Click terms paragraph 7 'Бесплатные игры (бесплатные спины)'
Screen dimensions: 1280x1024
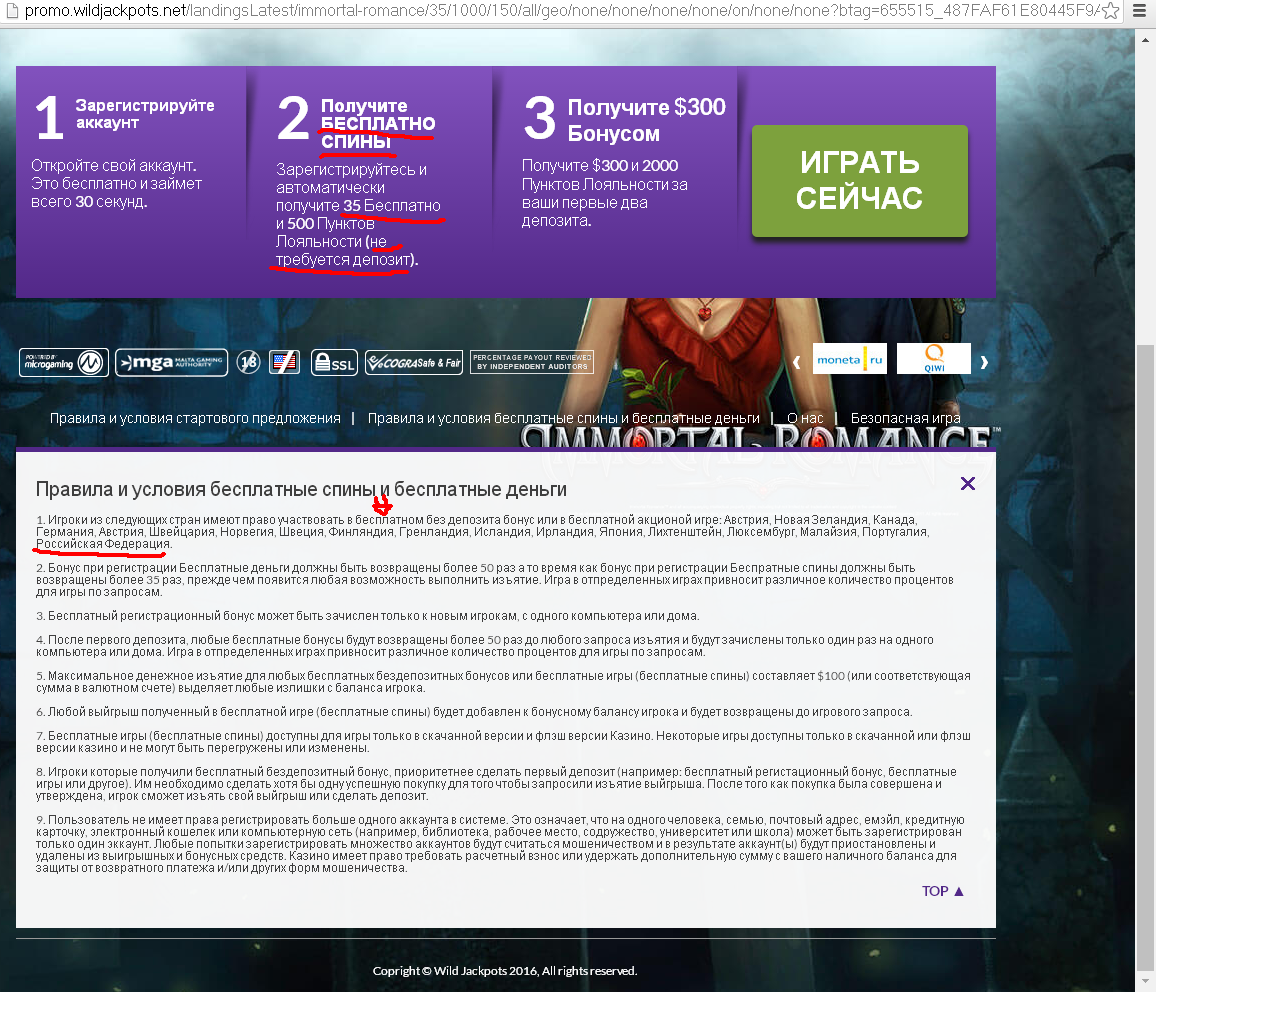(503, 742)
